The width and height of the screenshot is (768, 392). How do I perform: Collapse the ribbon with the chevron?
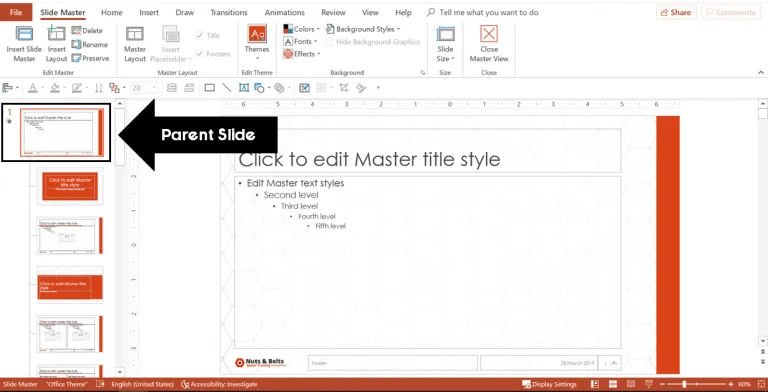(x=761, y=73)
